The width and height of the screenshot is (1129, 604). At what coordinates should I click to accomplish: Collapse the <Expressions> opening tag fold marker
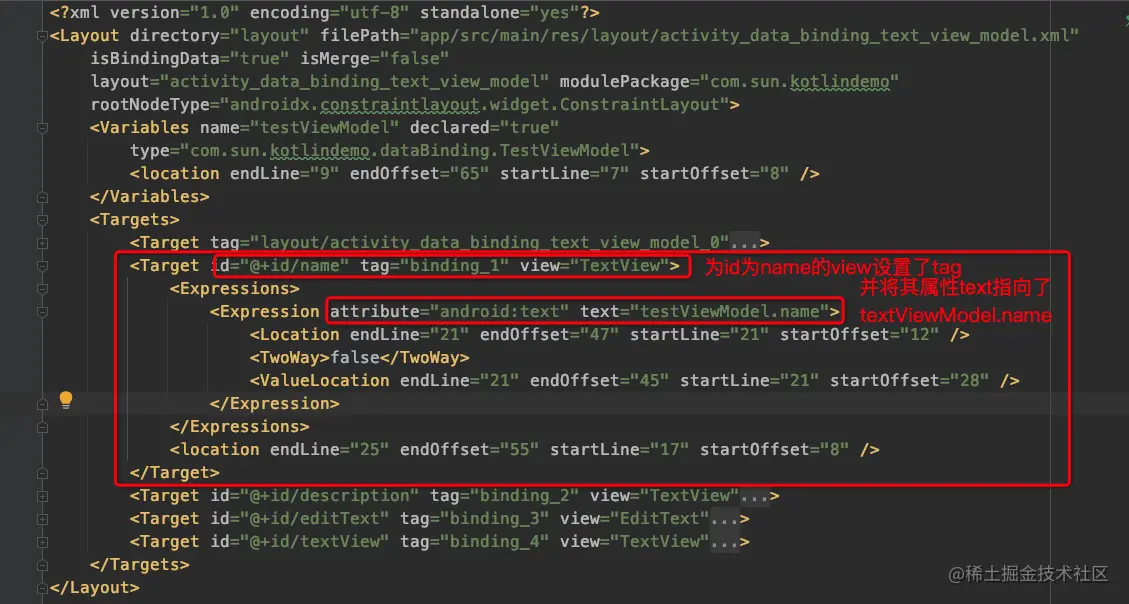[42, 289]
